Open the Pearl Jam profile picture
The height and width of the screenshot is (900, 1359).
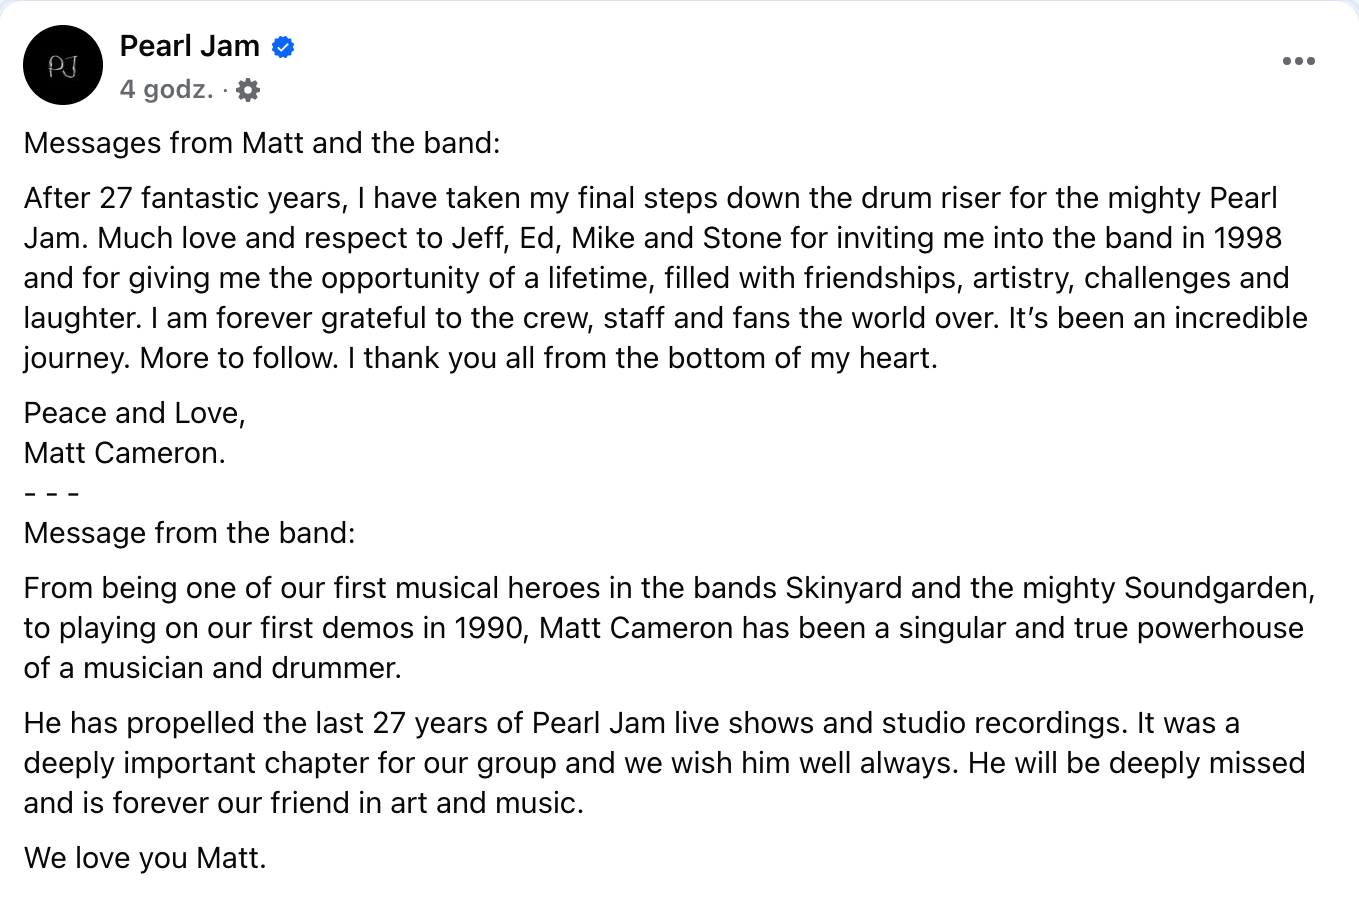[63, 65]
